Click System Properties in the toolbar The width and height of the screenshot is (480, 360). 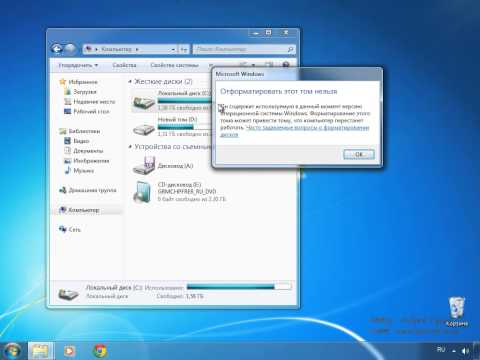pos(174,65)
